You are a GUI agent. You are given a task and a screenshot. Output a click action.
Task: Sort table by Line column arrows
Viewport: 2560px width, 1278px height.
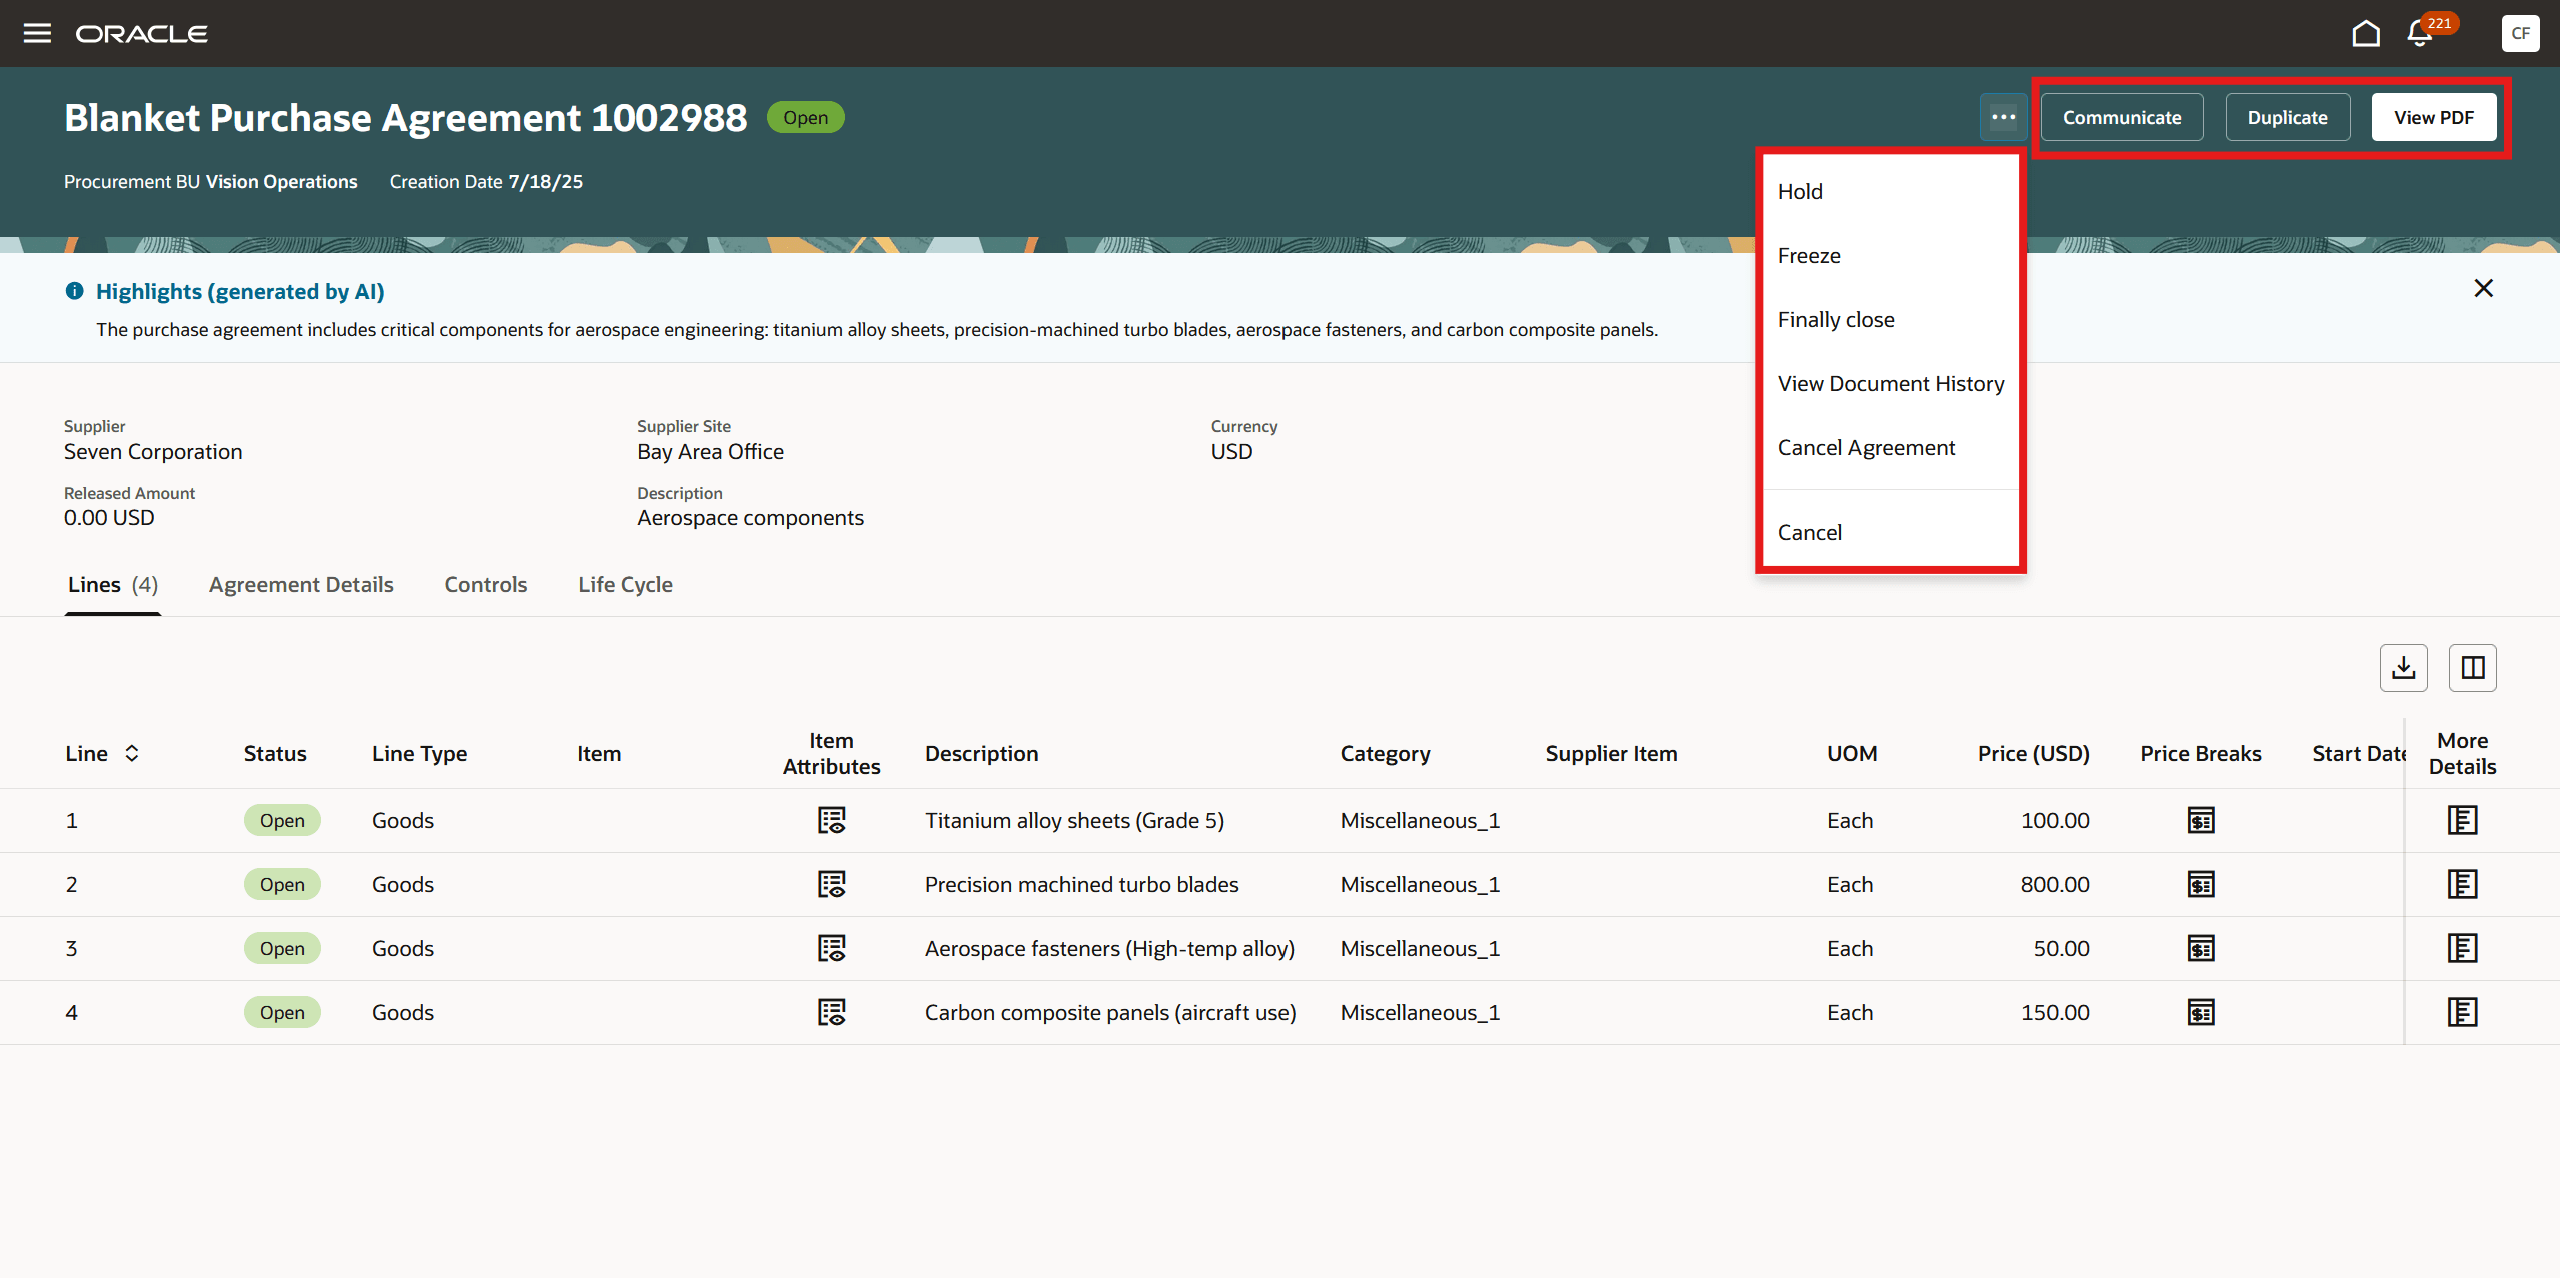click(x=132, y=753)
